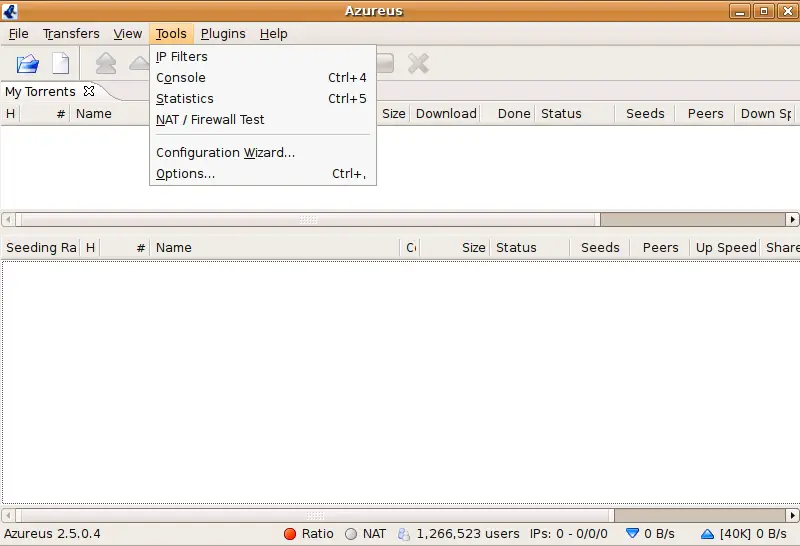Open the File menu
The image size is (800, 546).
[19, 34]
